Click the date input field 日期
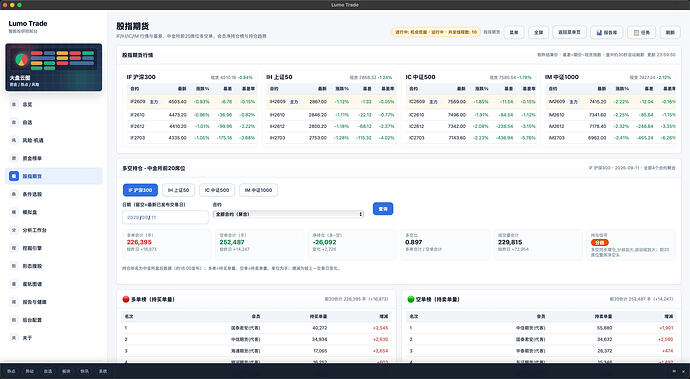This screenshot has width=690, height=379. 165,217
